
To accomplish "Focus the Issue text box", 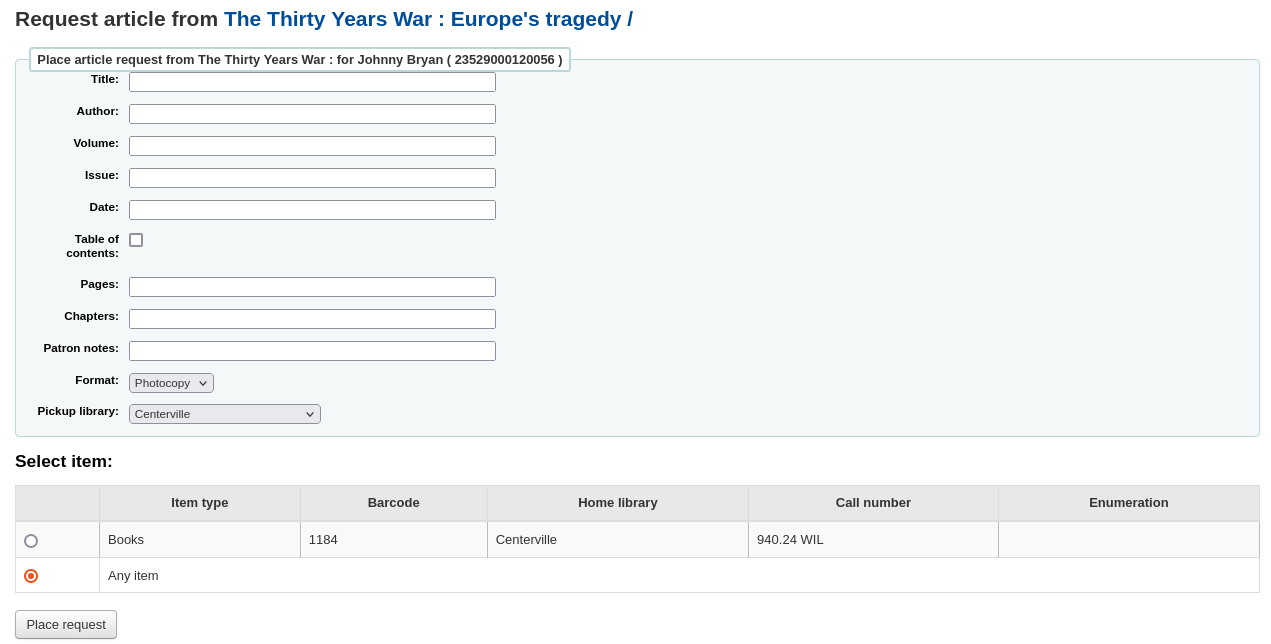I will (311, 177).
